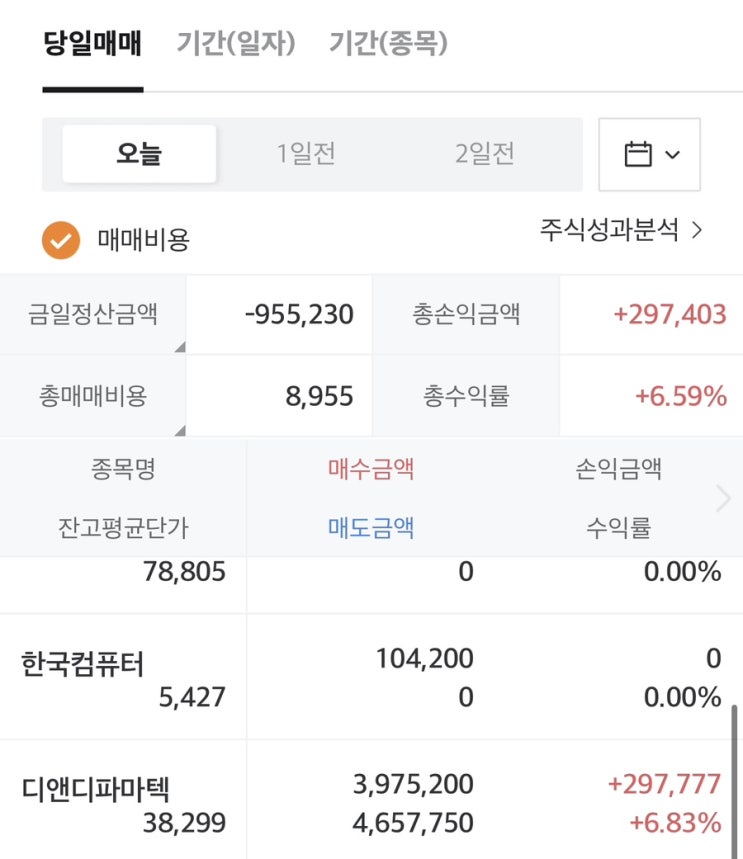
Task: Sort by 매도금액 column header
Action: [371, 527]
